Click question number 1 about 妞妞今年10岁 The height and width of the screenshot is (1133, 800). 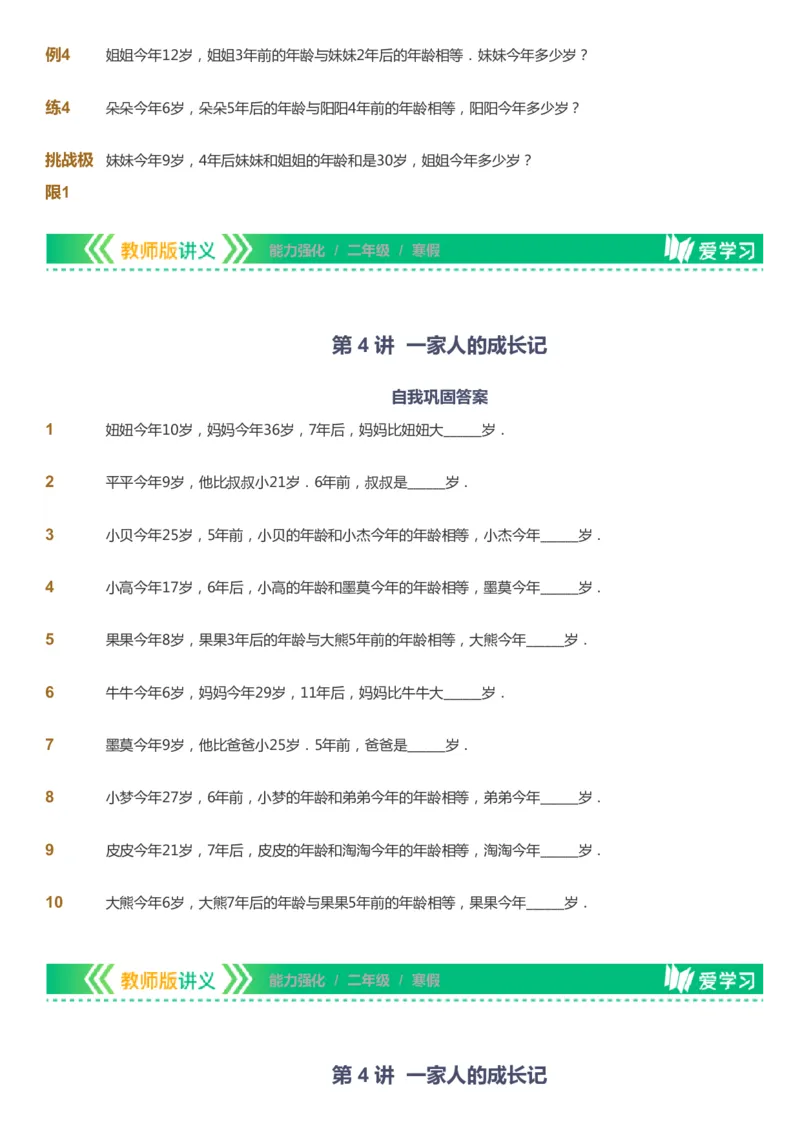50,431
